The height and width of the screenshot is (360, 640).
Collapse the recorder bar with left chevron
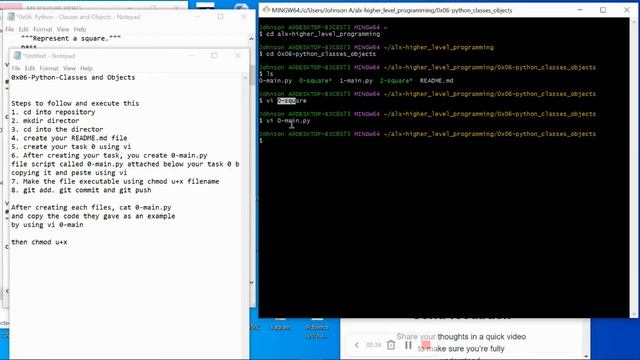pos(357,345)
